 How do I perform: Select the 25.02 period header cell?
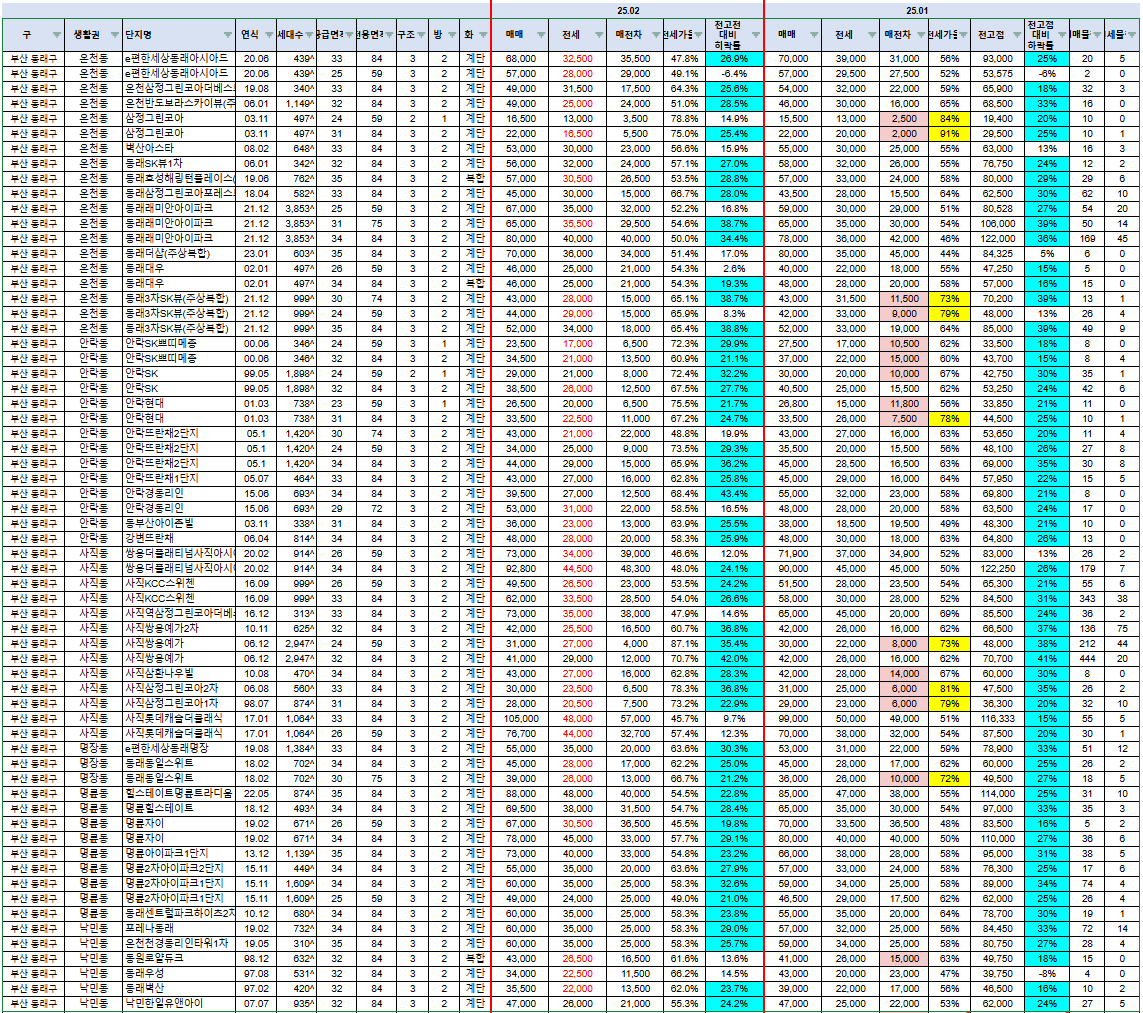coord(628,10)
